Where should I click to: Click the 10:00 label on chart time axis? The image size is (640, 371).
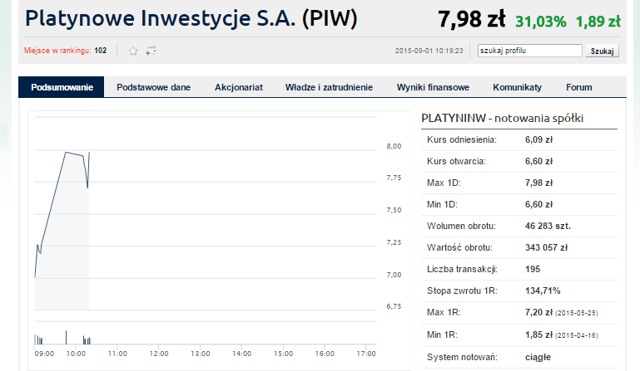pyautogui.click(x=76, y=353)
